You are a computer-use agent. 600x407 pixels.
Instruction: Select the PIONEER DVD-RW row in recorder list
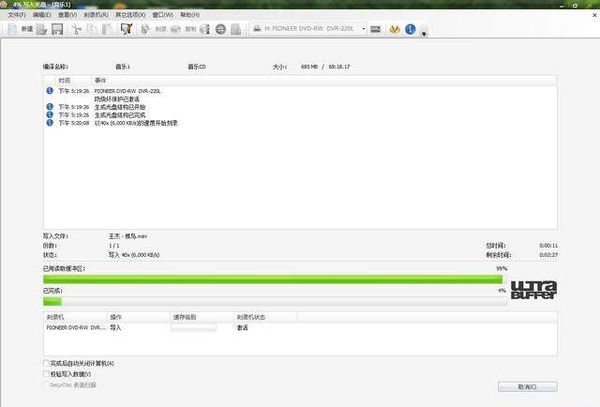coord(75,327)
